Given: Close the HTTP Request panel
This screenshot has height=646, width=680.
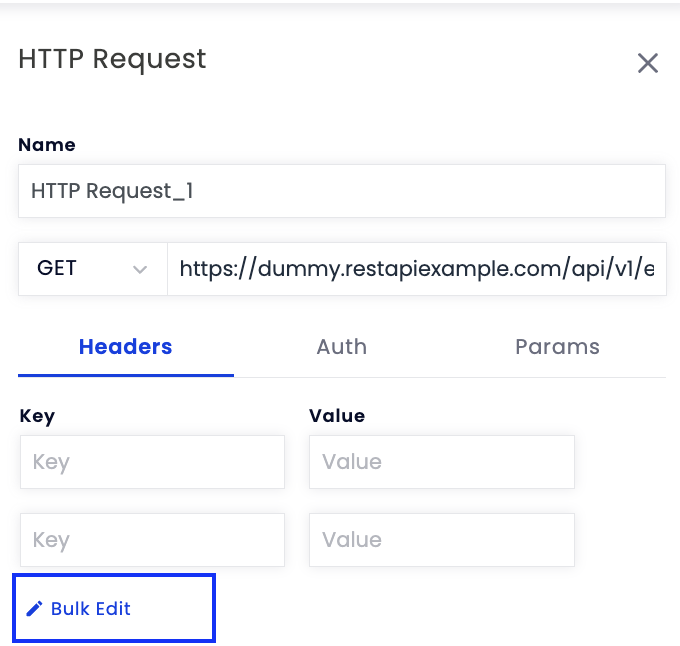Looking at the screenshot, I should point(648,63).
